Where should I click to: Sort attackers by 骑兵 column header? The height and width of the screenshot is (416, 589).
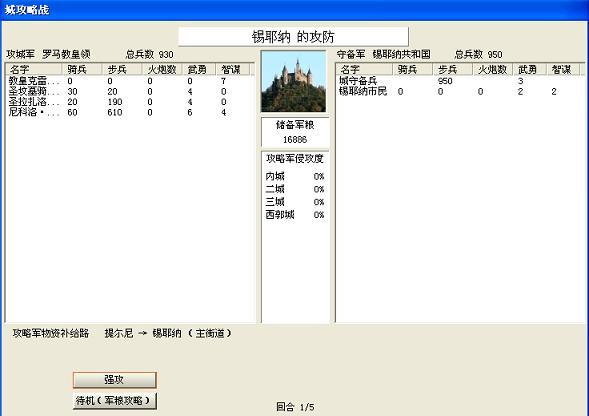(82, 70)
